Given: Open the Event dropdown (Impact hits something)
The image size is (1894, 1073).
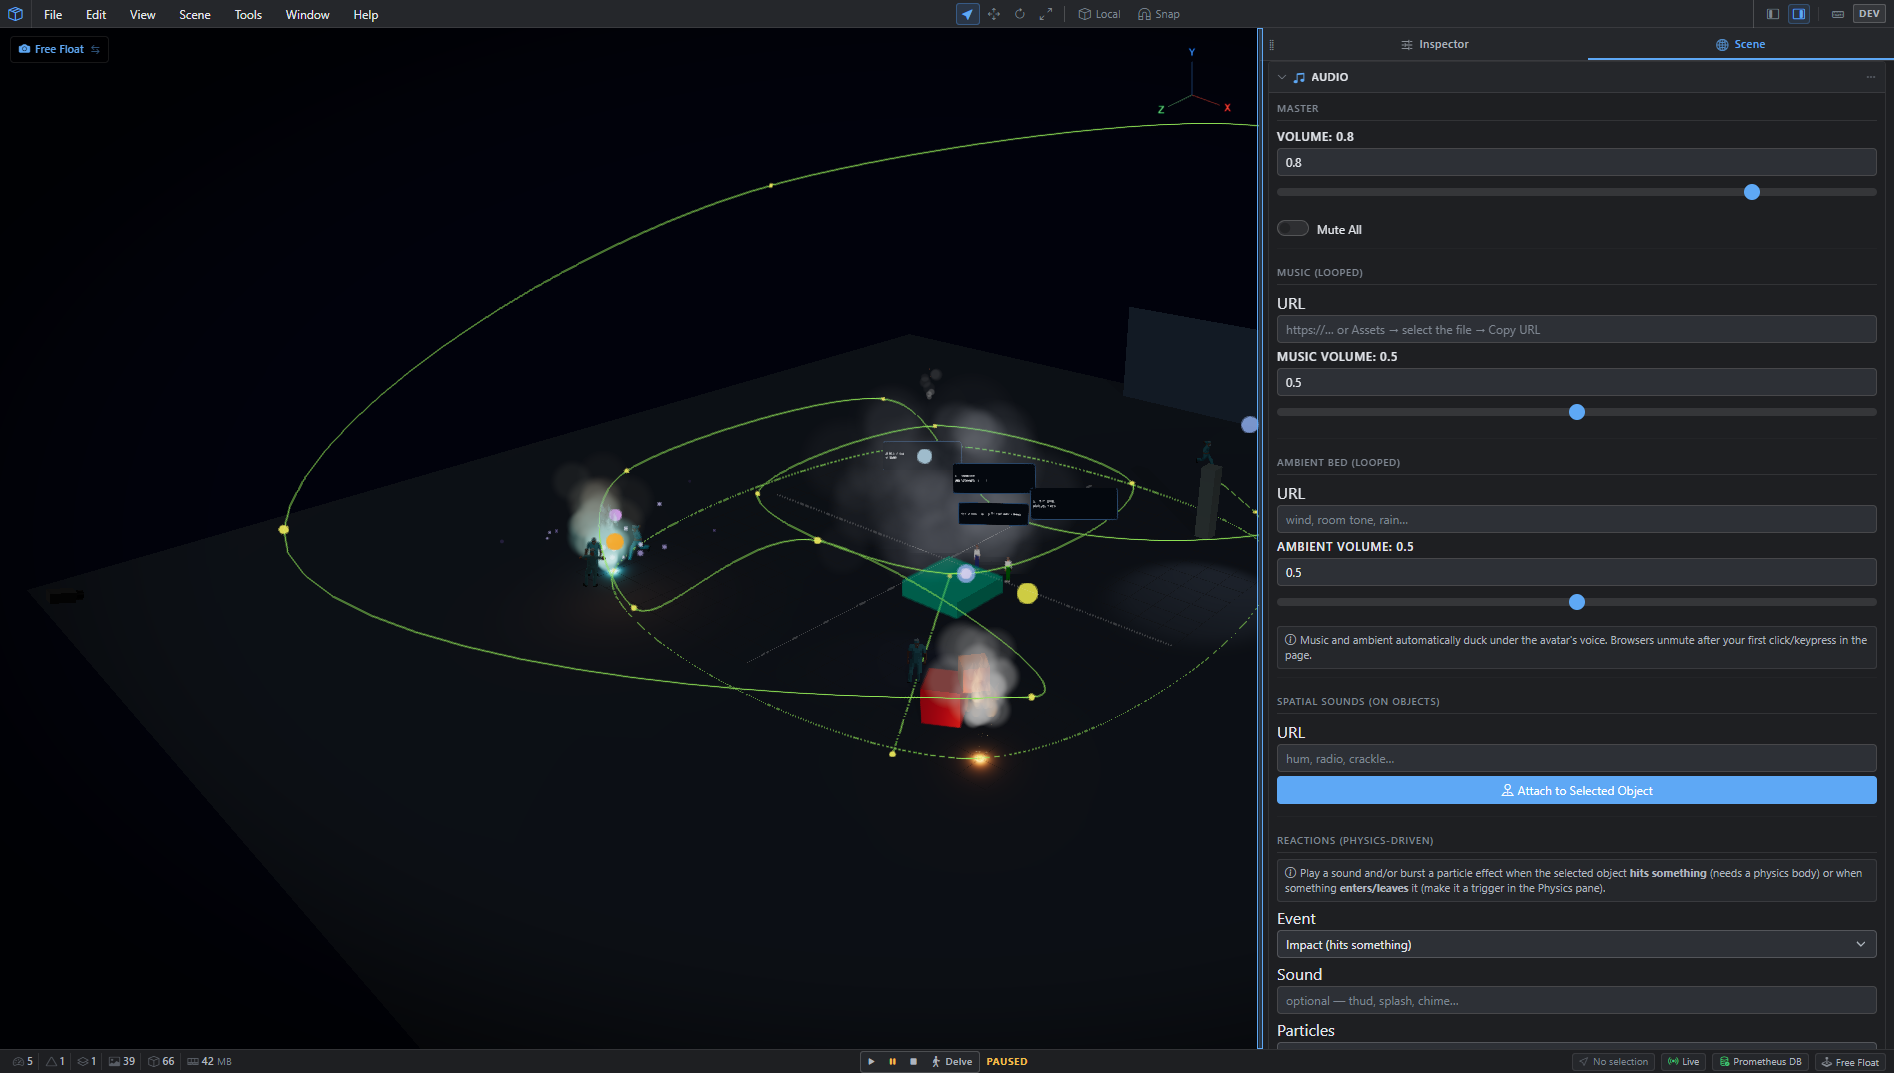Looking at the screenshot, I should pyautogui.click(x=1576, y=944).
